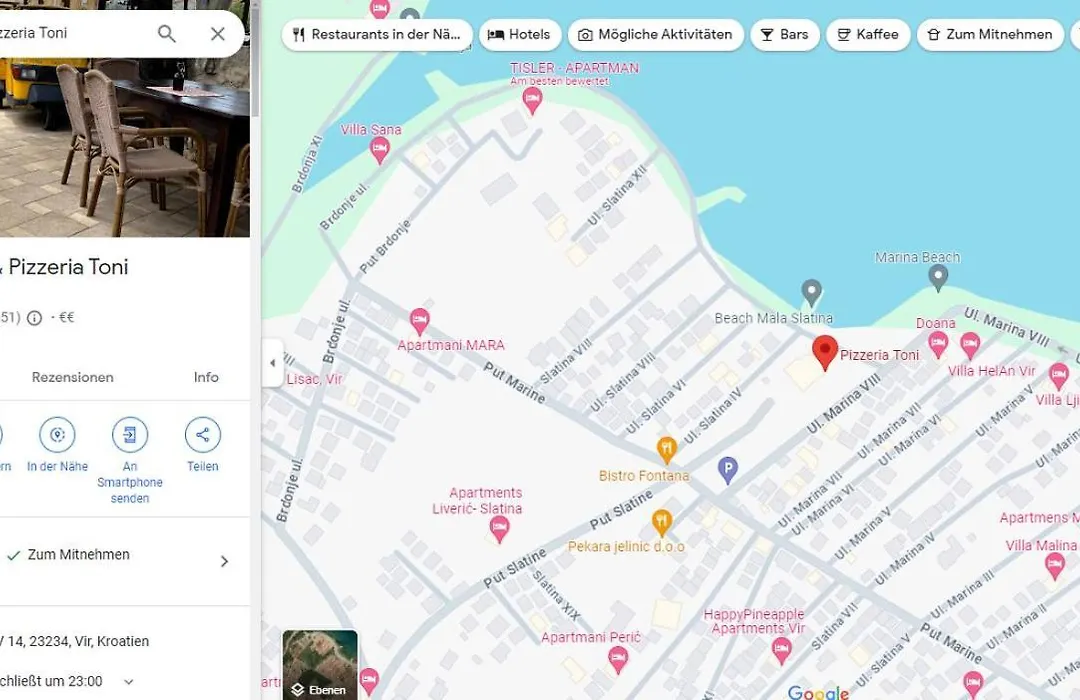This screenshot has height=700, width=1080.
Task: Click the Pekara jelinic d.o.o pin
Action: point(661,522)
